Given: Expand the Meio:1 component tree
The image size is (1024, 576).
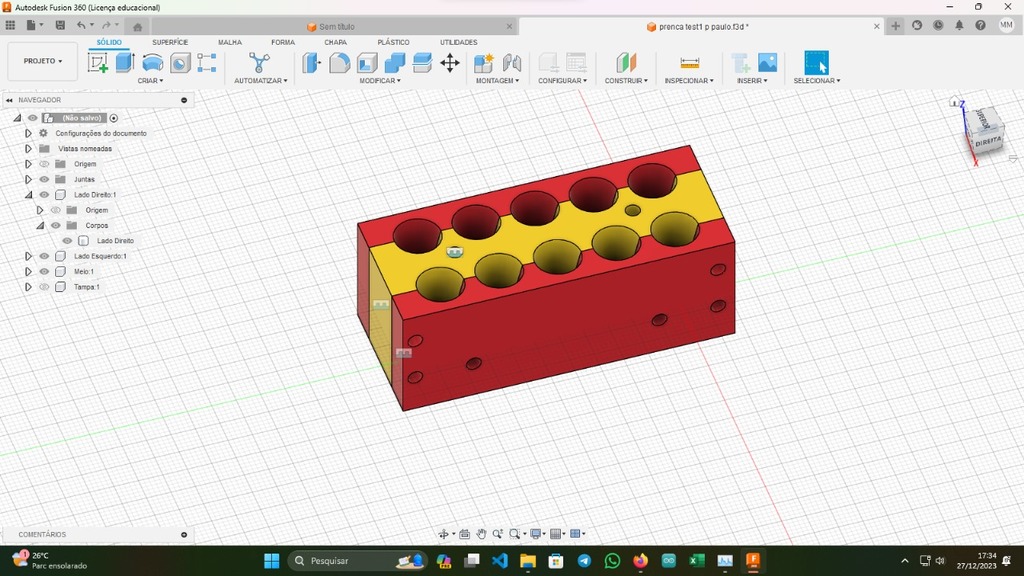Looking at the screenshot, I should pyautogui.click(x=28, y=272).
